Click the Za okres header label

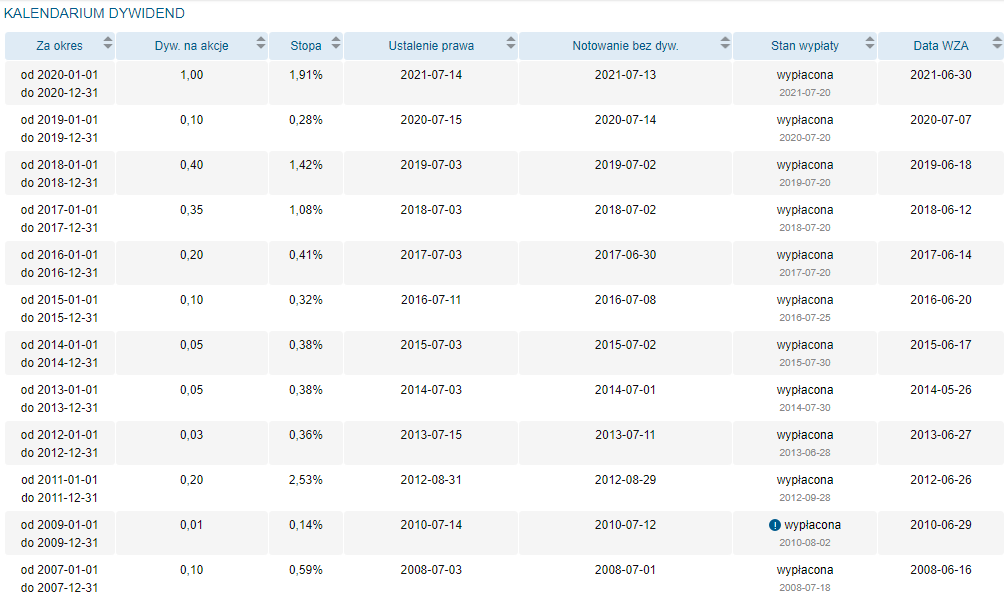pos(60,46)
